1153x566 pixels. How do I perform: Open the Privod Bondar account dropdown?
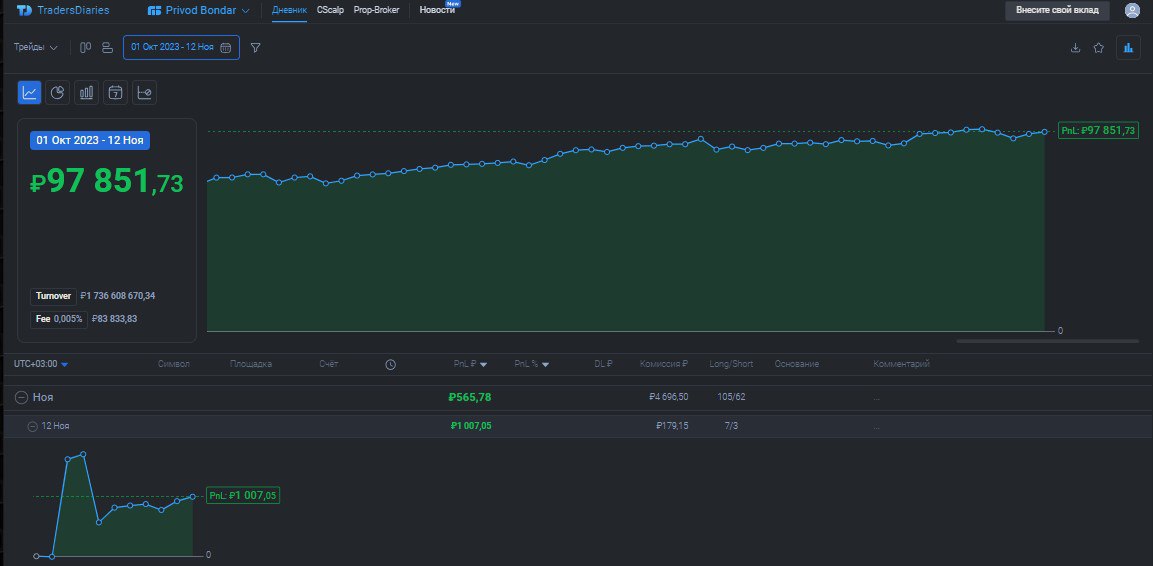199,10
